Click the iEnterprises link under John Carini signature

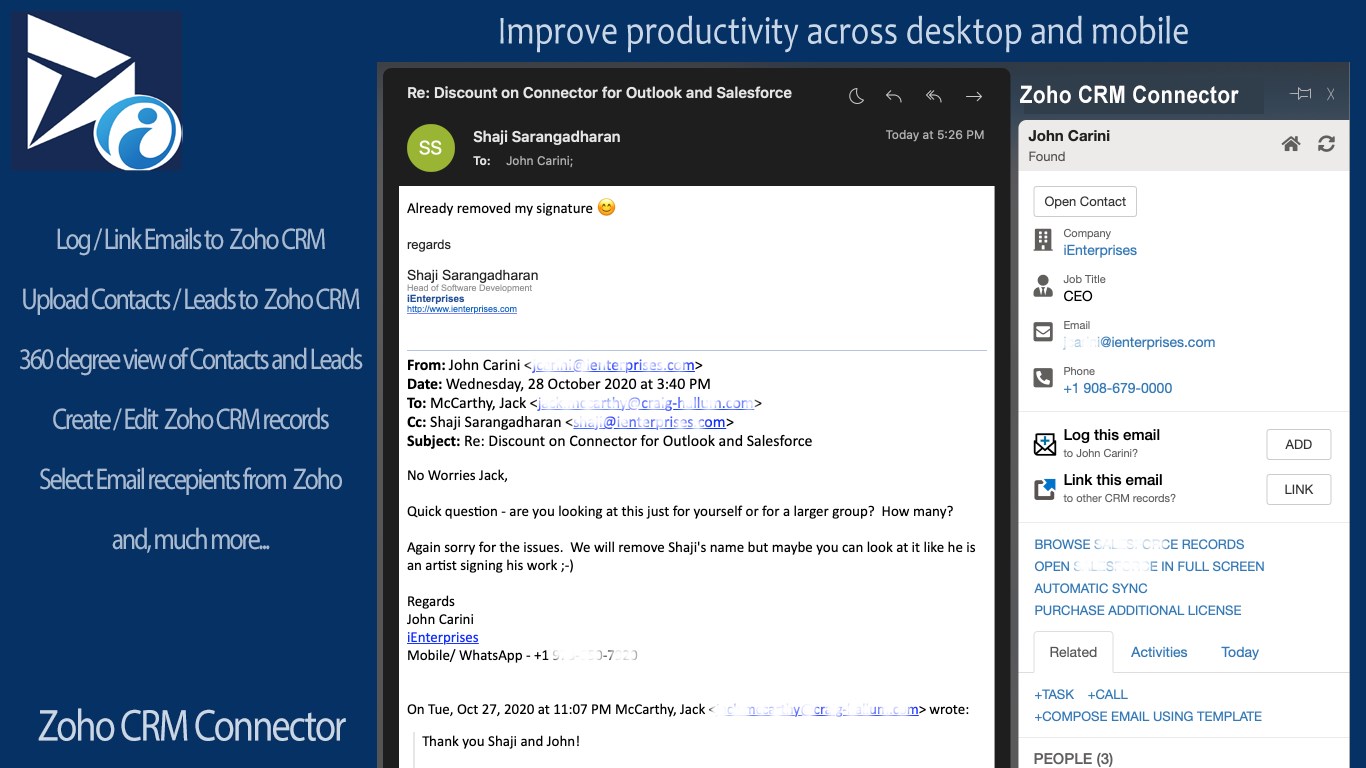[442, 637]
